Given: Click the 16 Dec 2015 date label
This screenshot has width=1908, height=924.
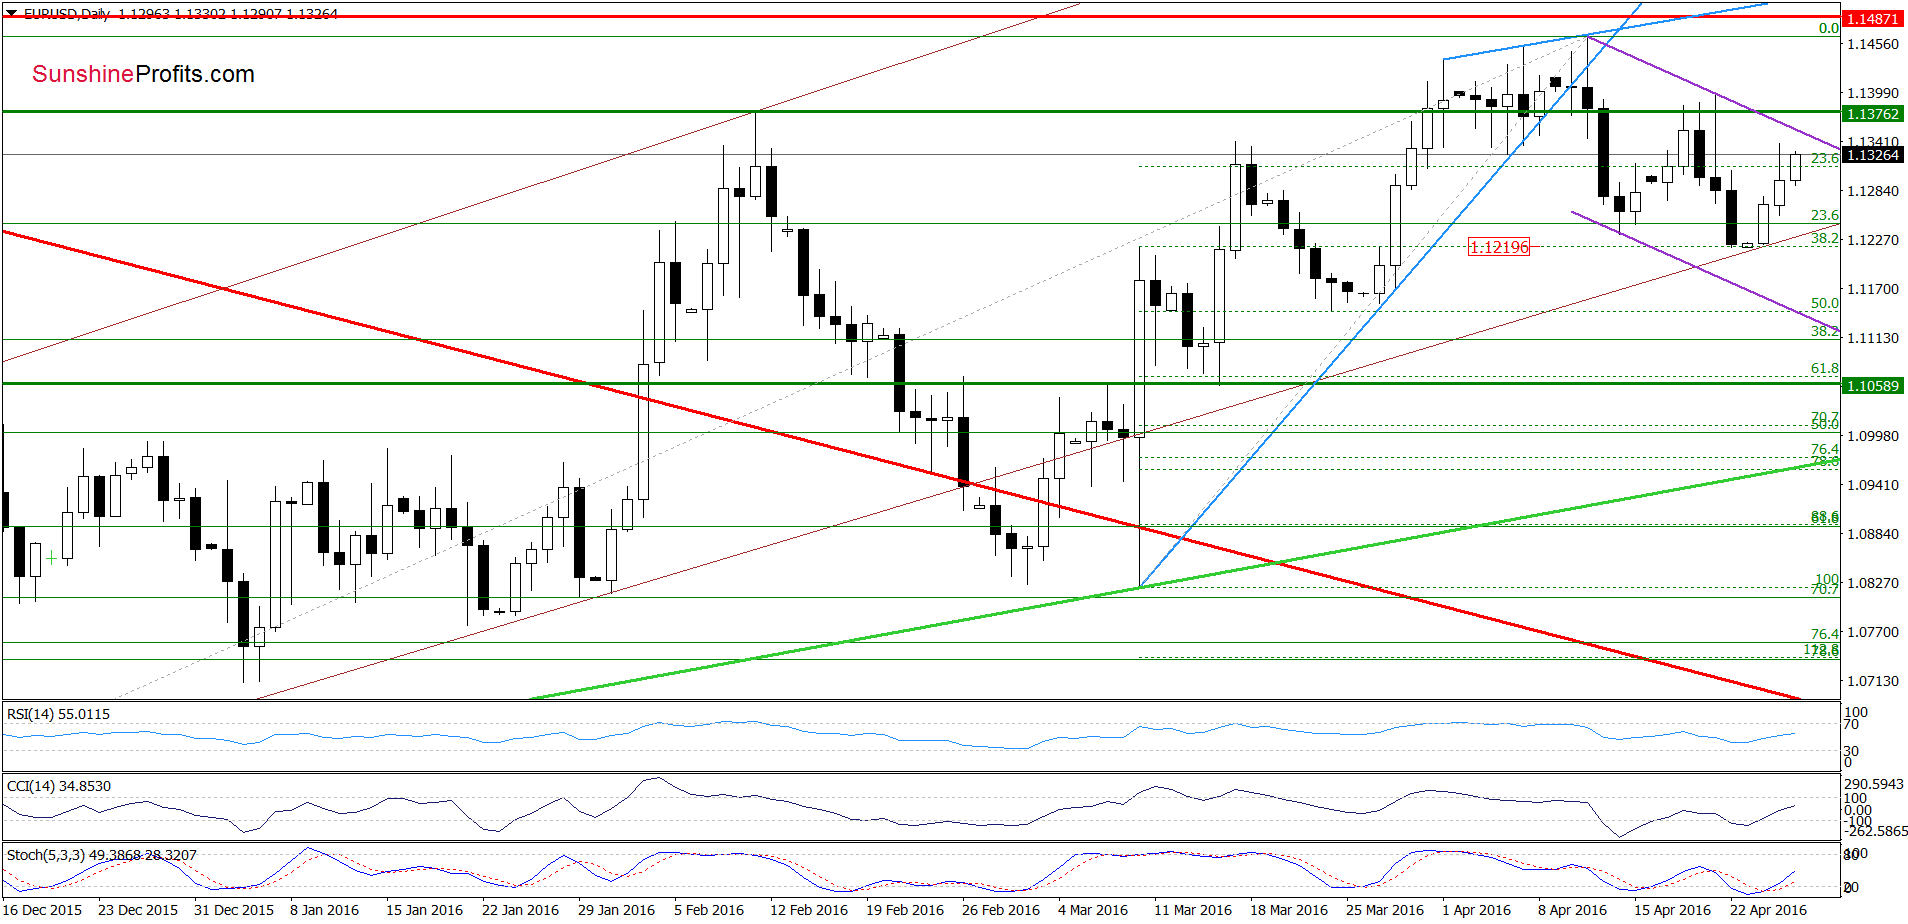Looking at the screenshot, I should tap(40, 910).
